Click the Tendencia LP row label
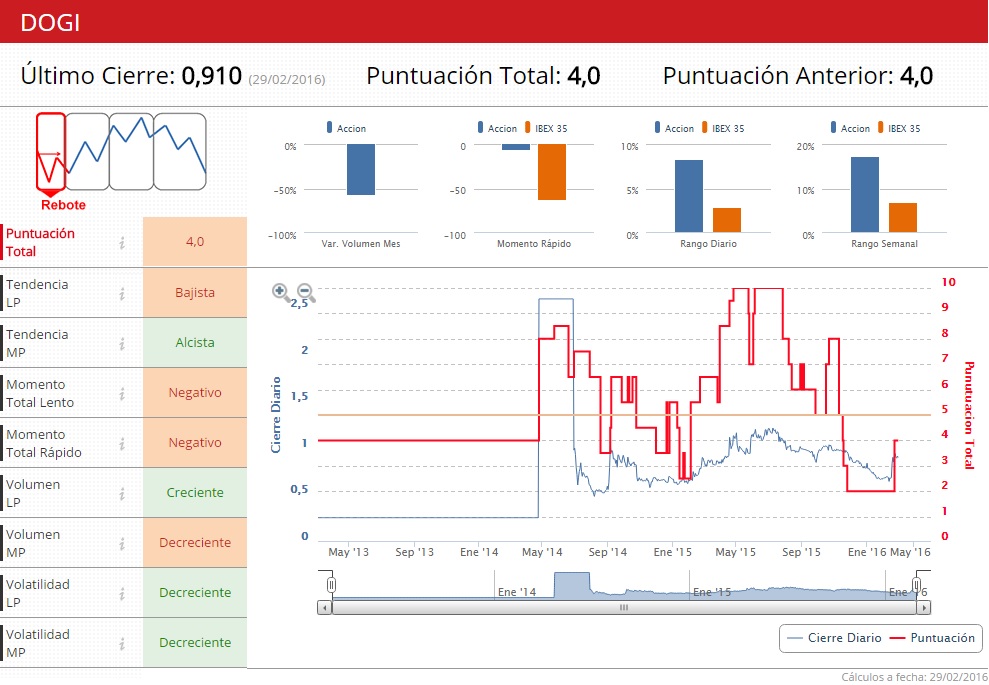989x685 pixels. (x=37, y=293)
